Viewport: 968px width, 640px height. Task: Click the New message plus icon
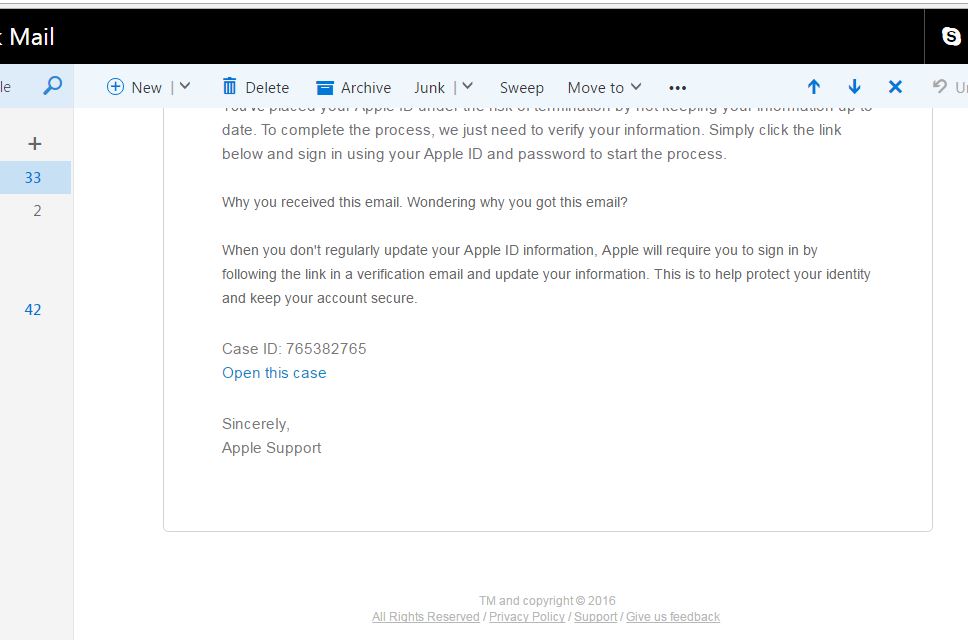click(x=115, y=86)
